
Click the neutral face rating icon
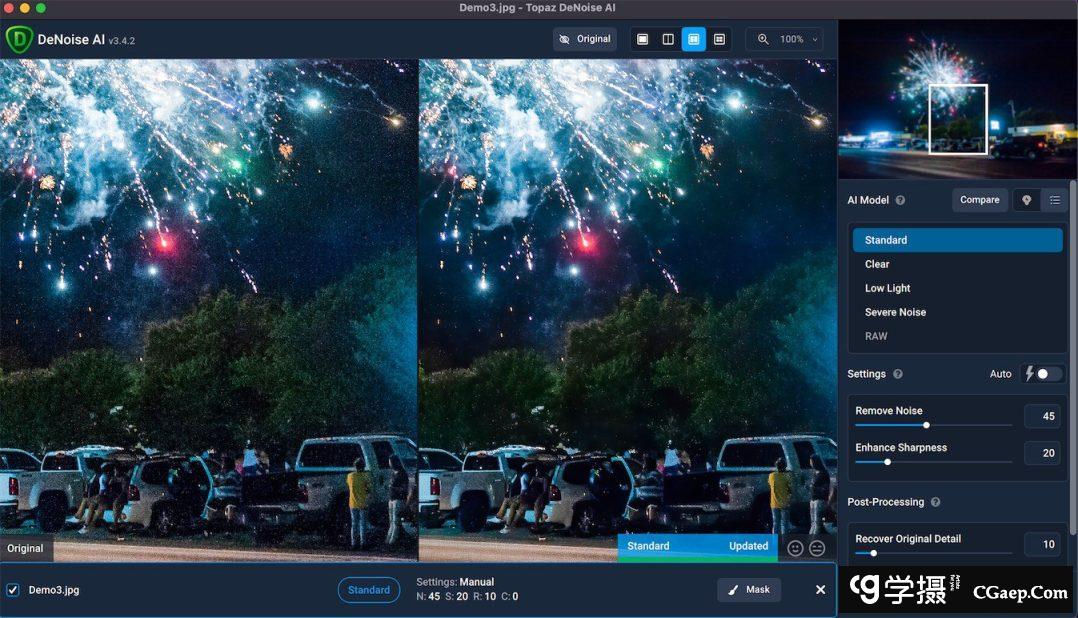tap(818, 548)
